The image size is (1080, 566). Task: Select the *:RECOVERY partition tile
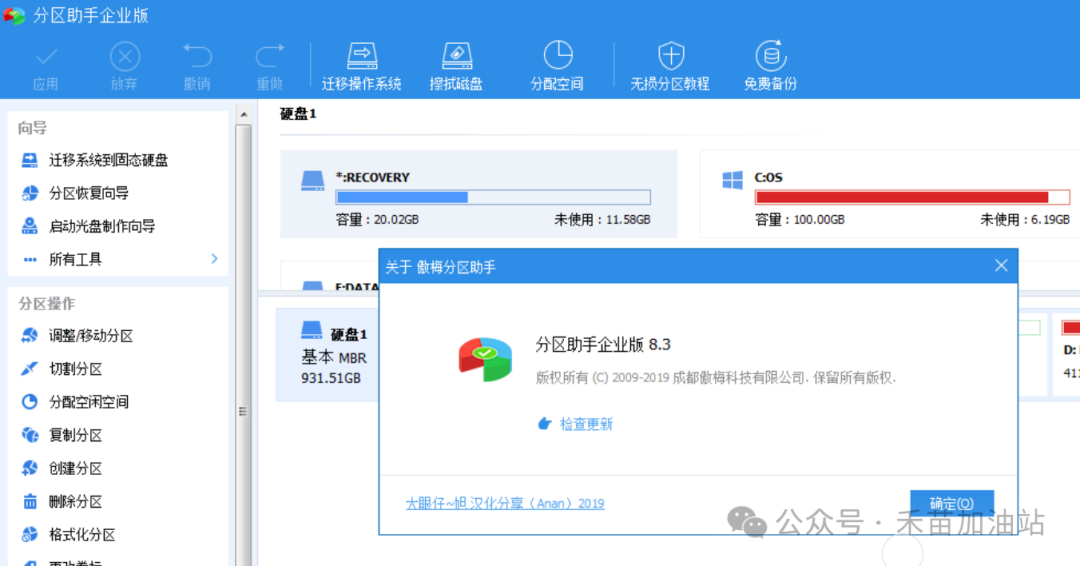[x=478, y=194]
